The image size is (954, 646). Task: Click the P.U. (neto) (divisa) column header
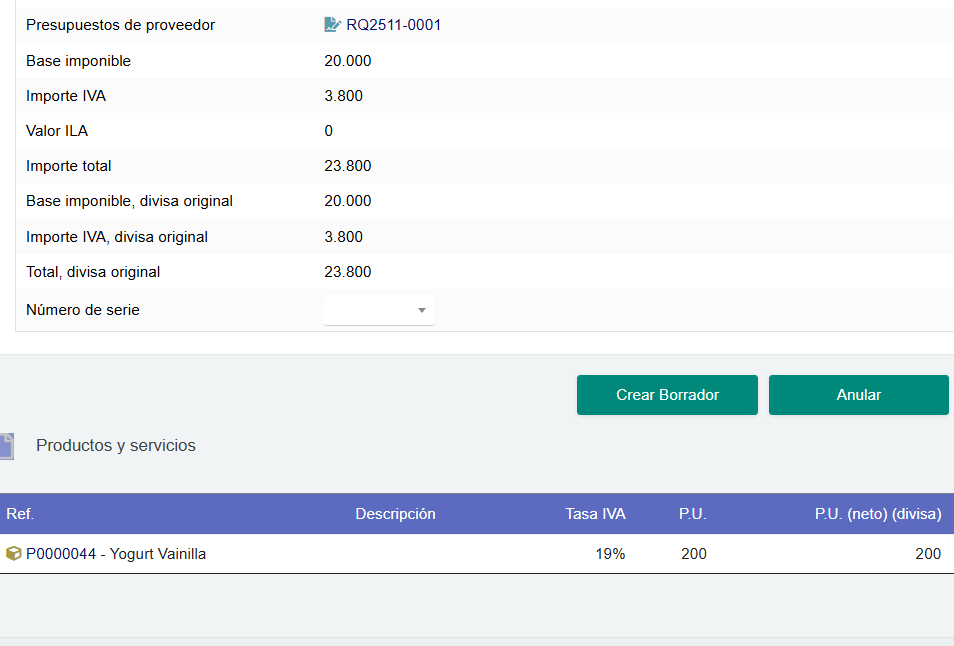pyautogui.click(x=878, y=514)
